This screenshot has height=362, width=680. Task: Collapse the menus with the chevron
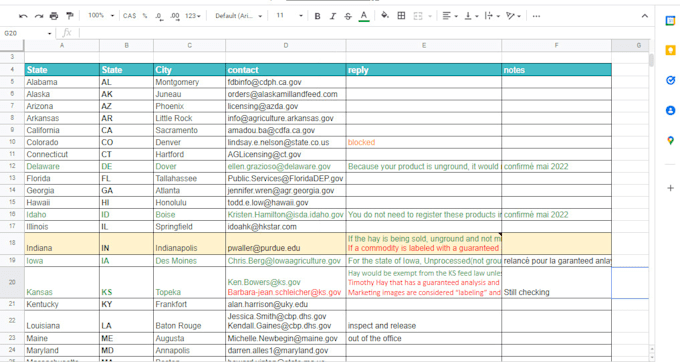[x=644, y=16]
